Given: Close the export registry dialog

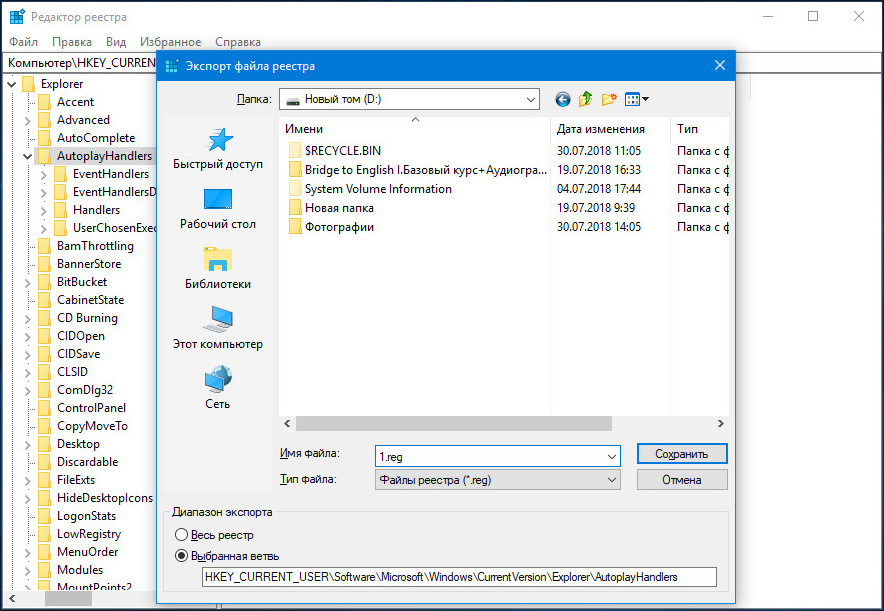Looking at the screenshot, I should coord(720,65).
